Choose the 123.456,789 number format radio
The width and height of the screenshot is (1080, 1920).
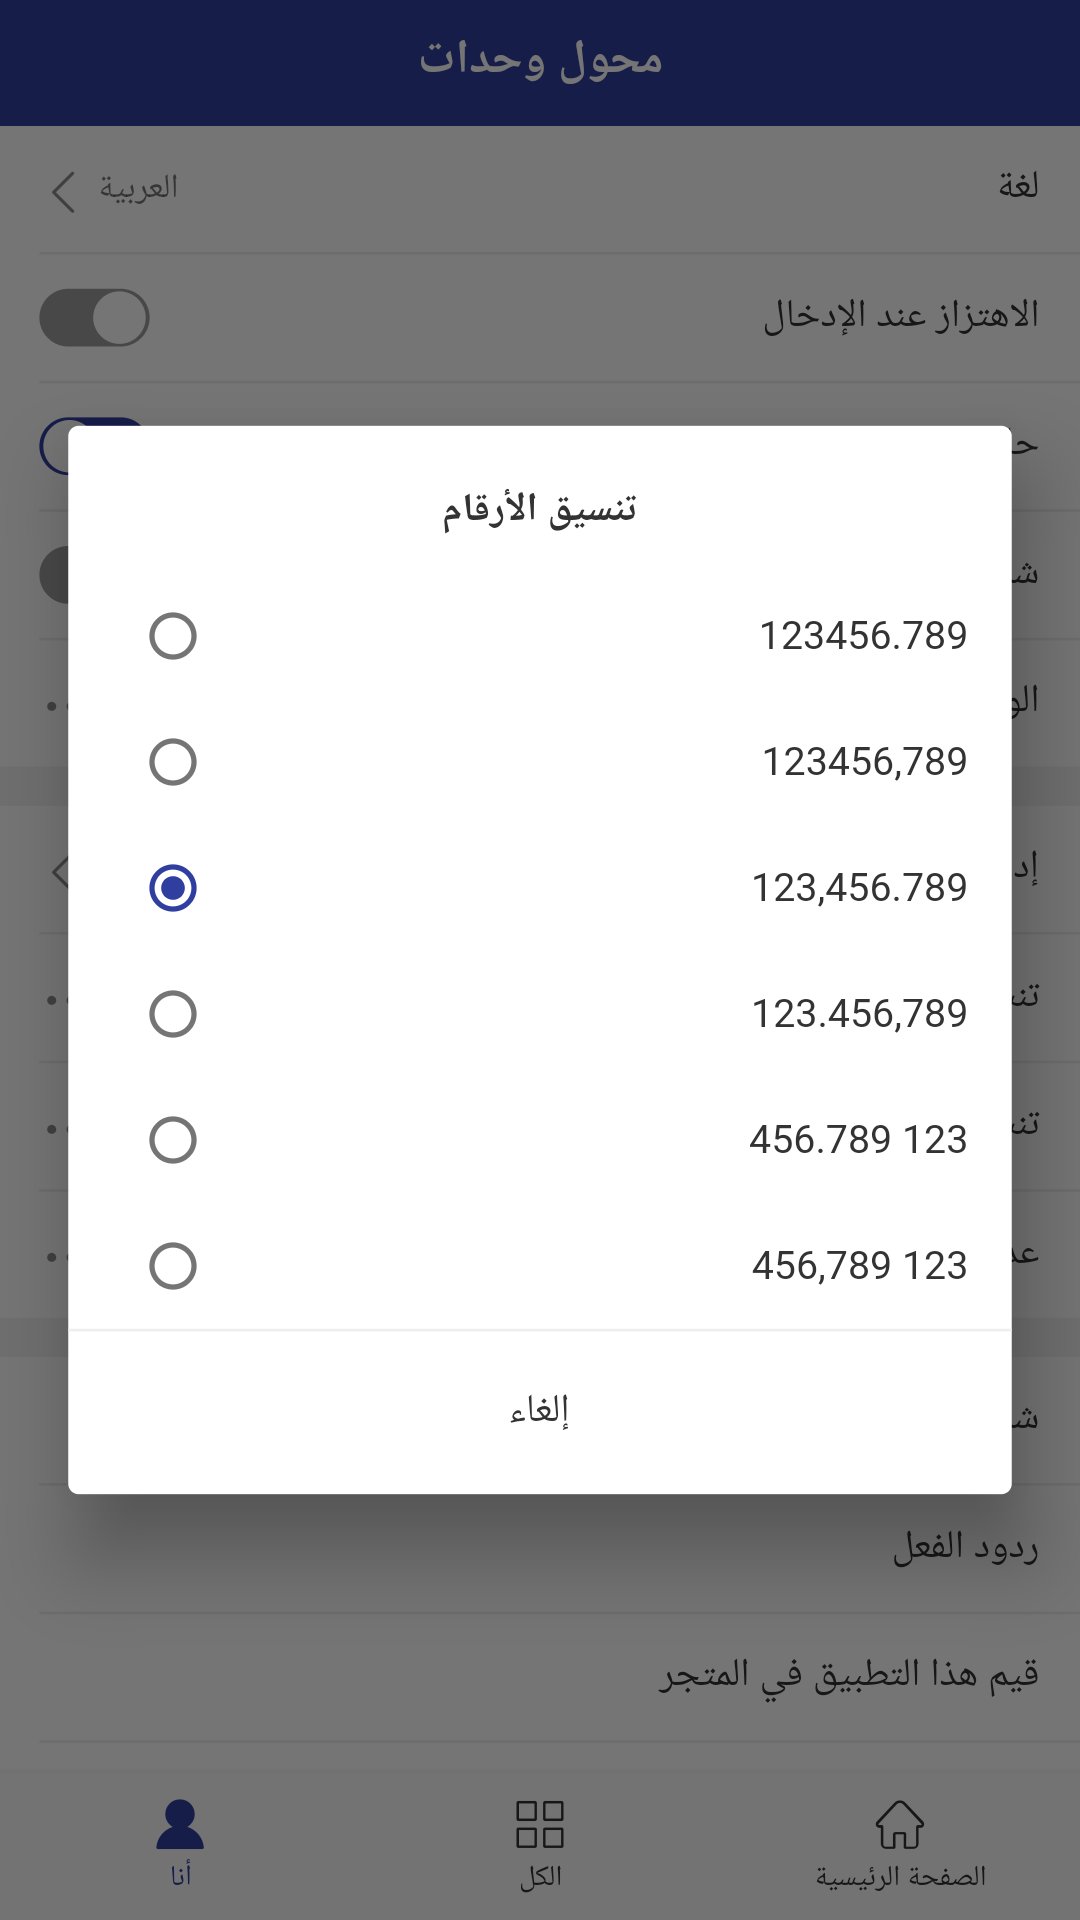[173, 1014]
